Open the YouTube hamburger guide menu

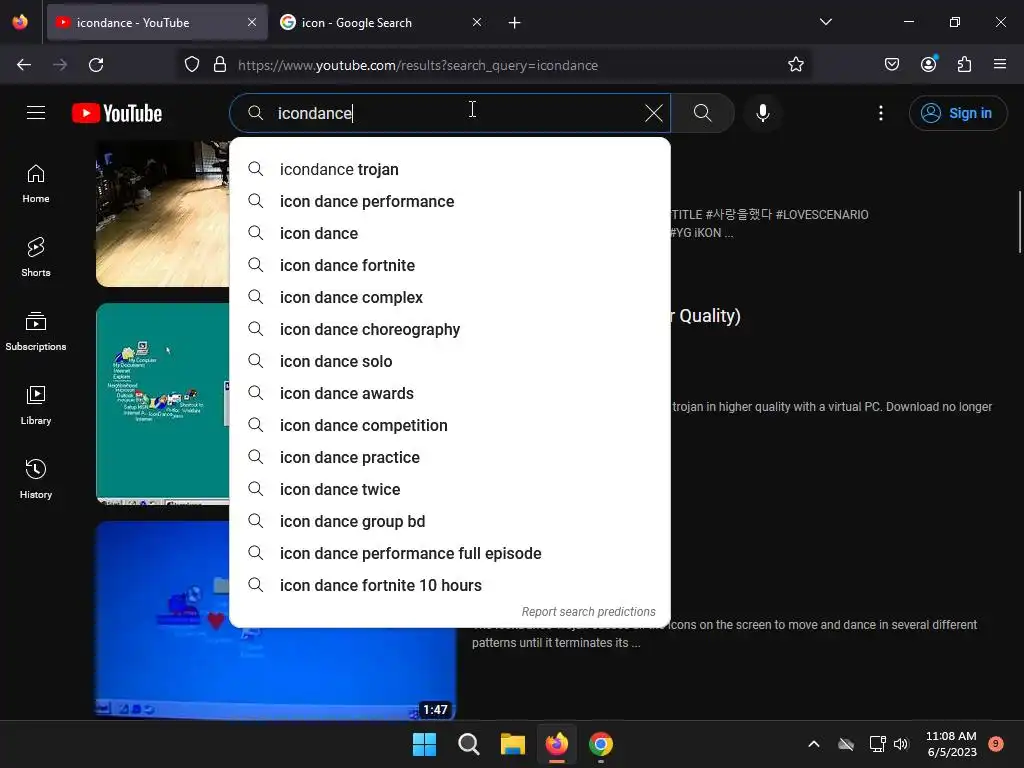36,113
